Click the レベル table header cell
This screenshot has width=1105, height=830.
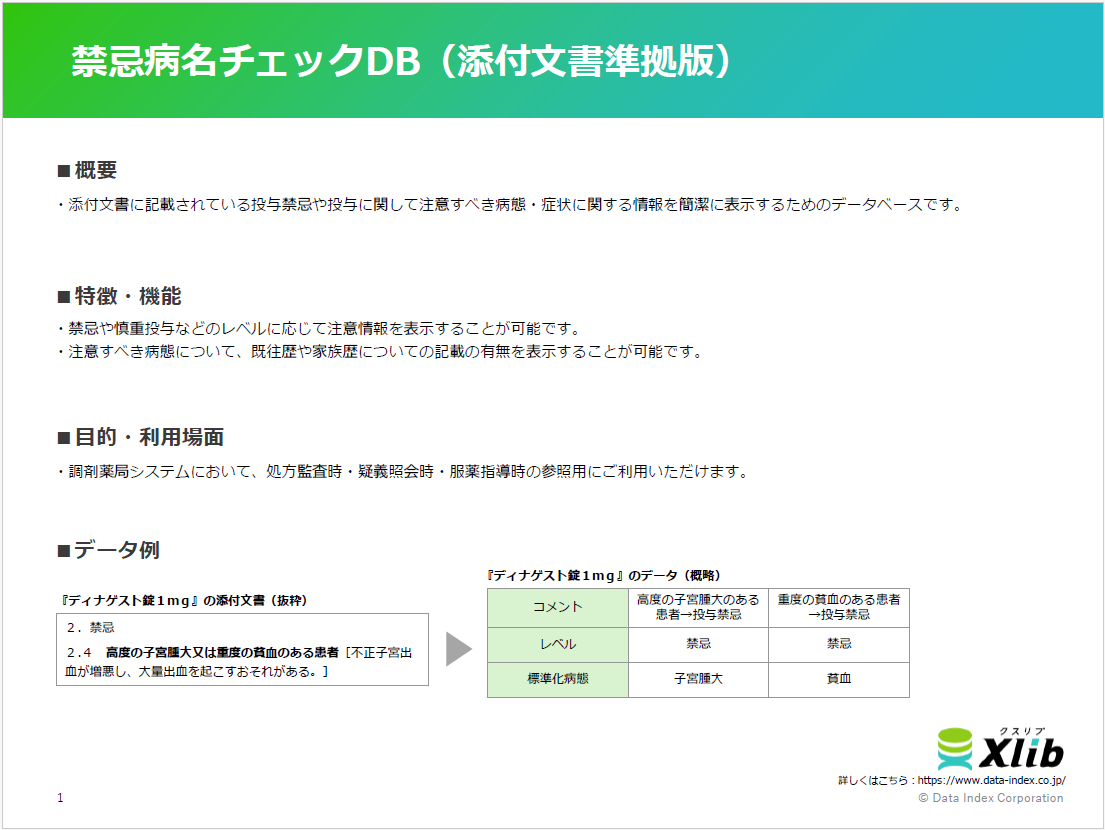pyautogui.click(x=557, y=645)
